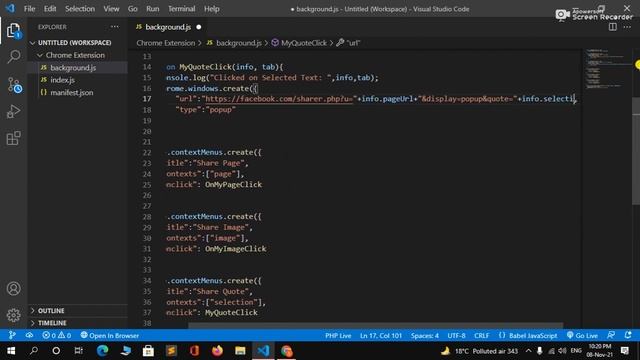Open Chrome from the taskbar
Viewport: 640px width, 360px height.
click(x=287, y=351)
